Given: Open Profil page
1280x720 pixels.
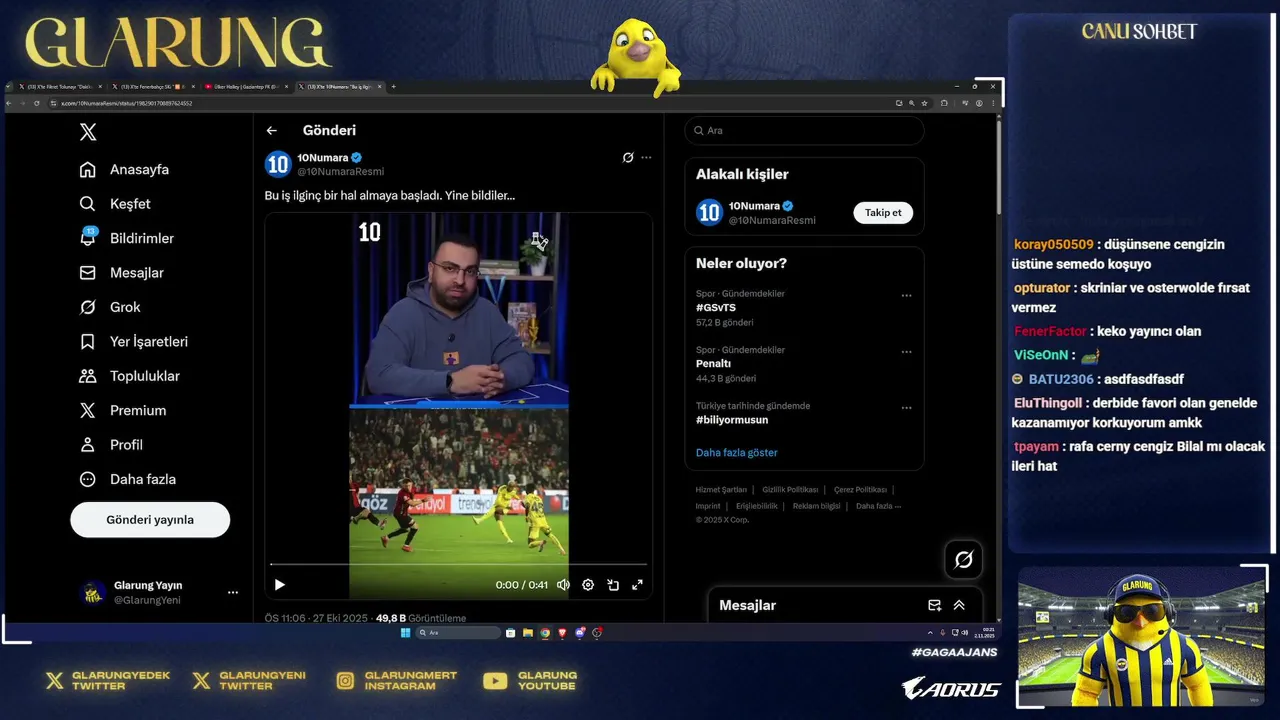Looking at the screenshot, I should 112,445.
